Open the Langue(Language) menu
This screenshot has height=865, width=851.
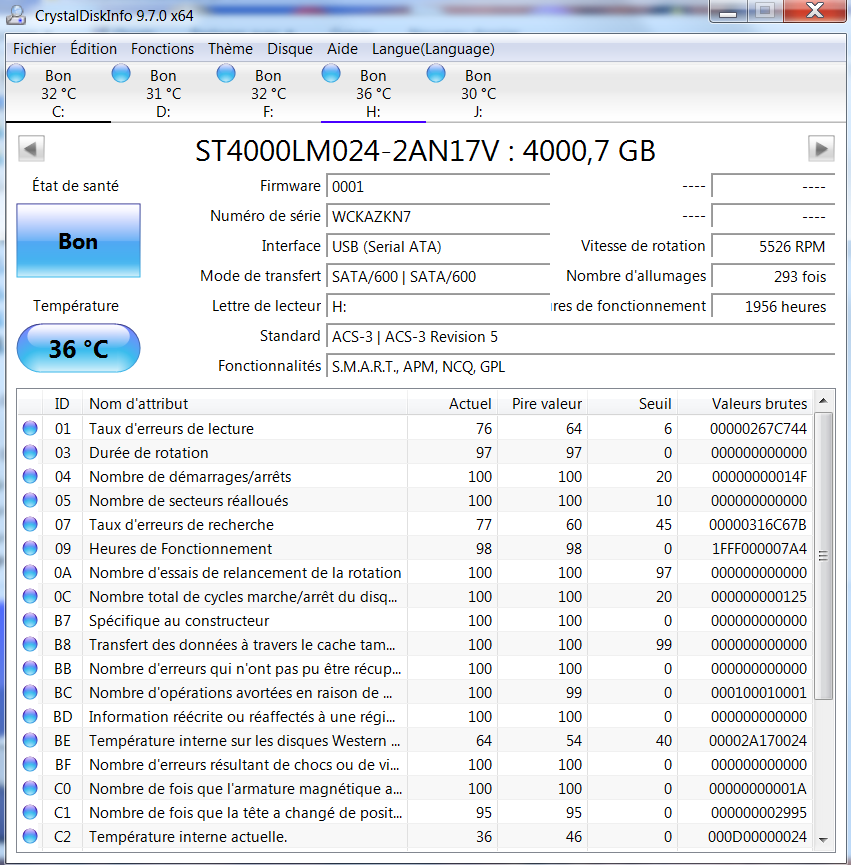(433, 49)
